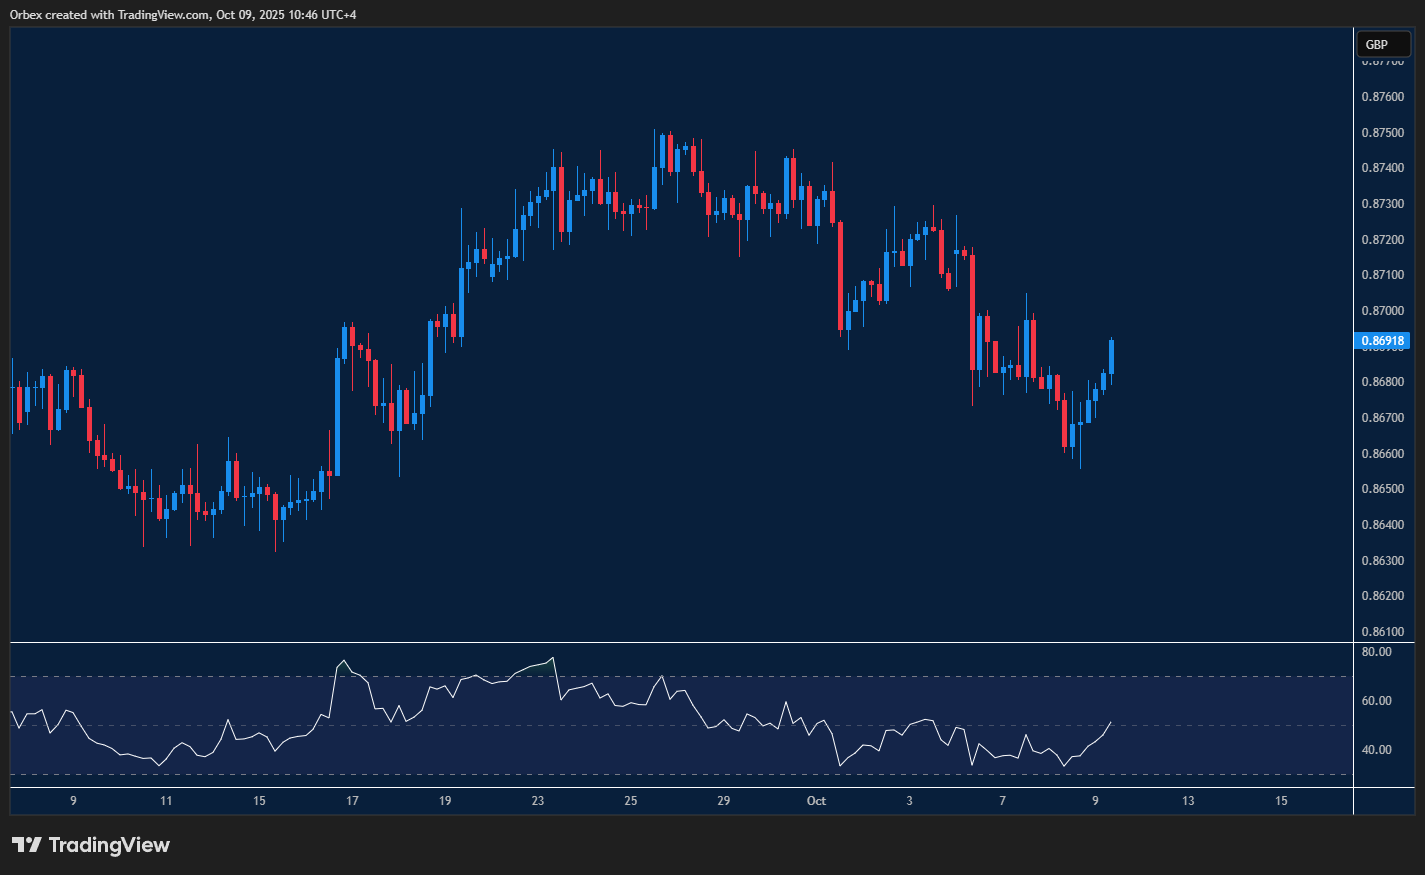Image resolution: width=1425 pixels, height=875 pixels.
Task: Click the 0.87000 level on the price scale
Action: click(1384, 310)
